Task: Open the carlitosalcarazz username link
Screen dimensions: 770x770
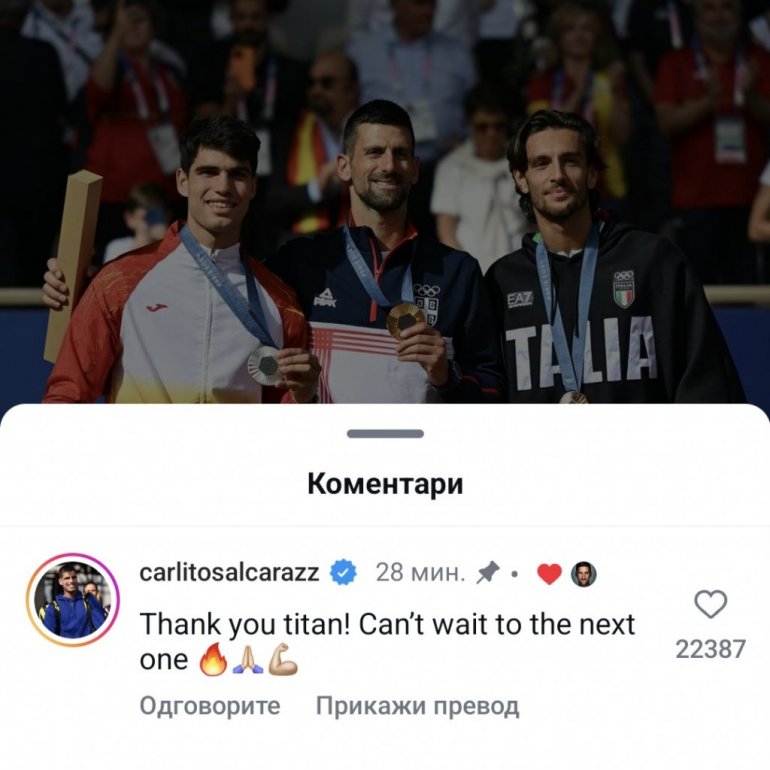Action: coord(229,573)
